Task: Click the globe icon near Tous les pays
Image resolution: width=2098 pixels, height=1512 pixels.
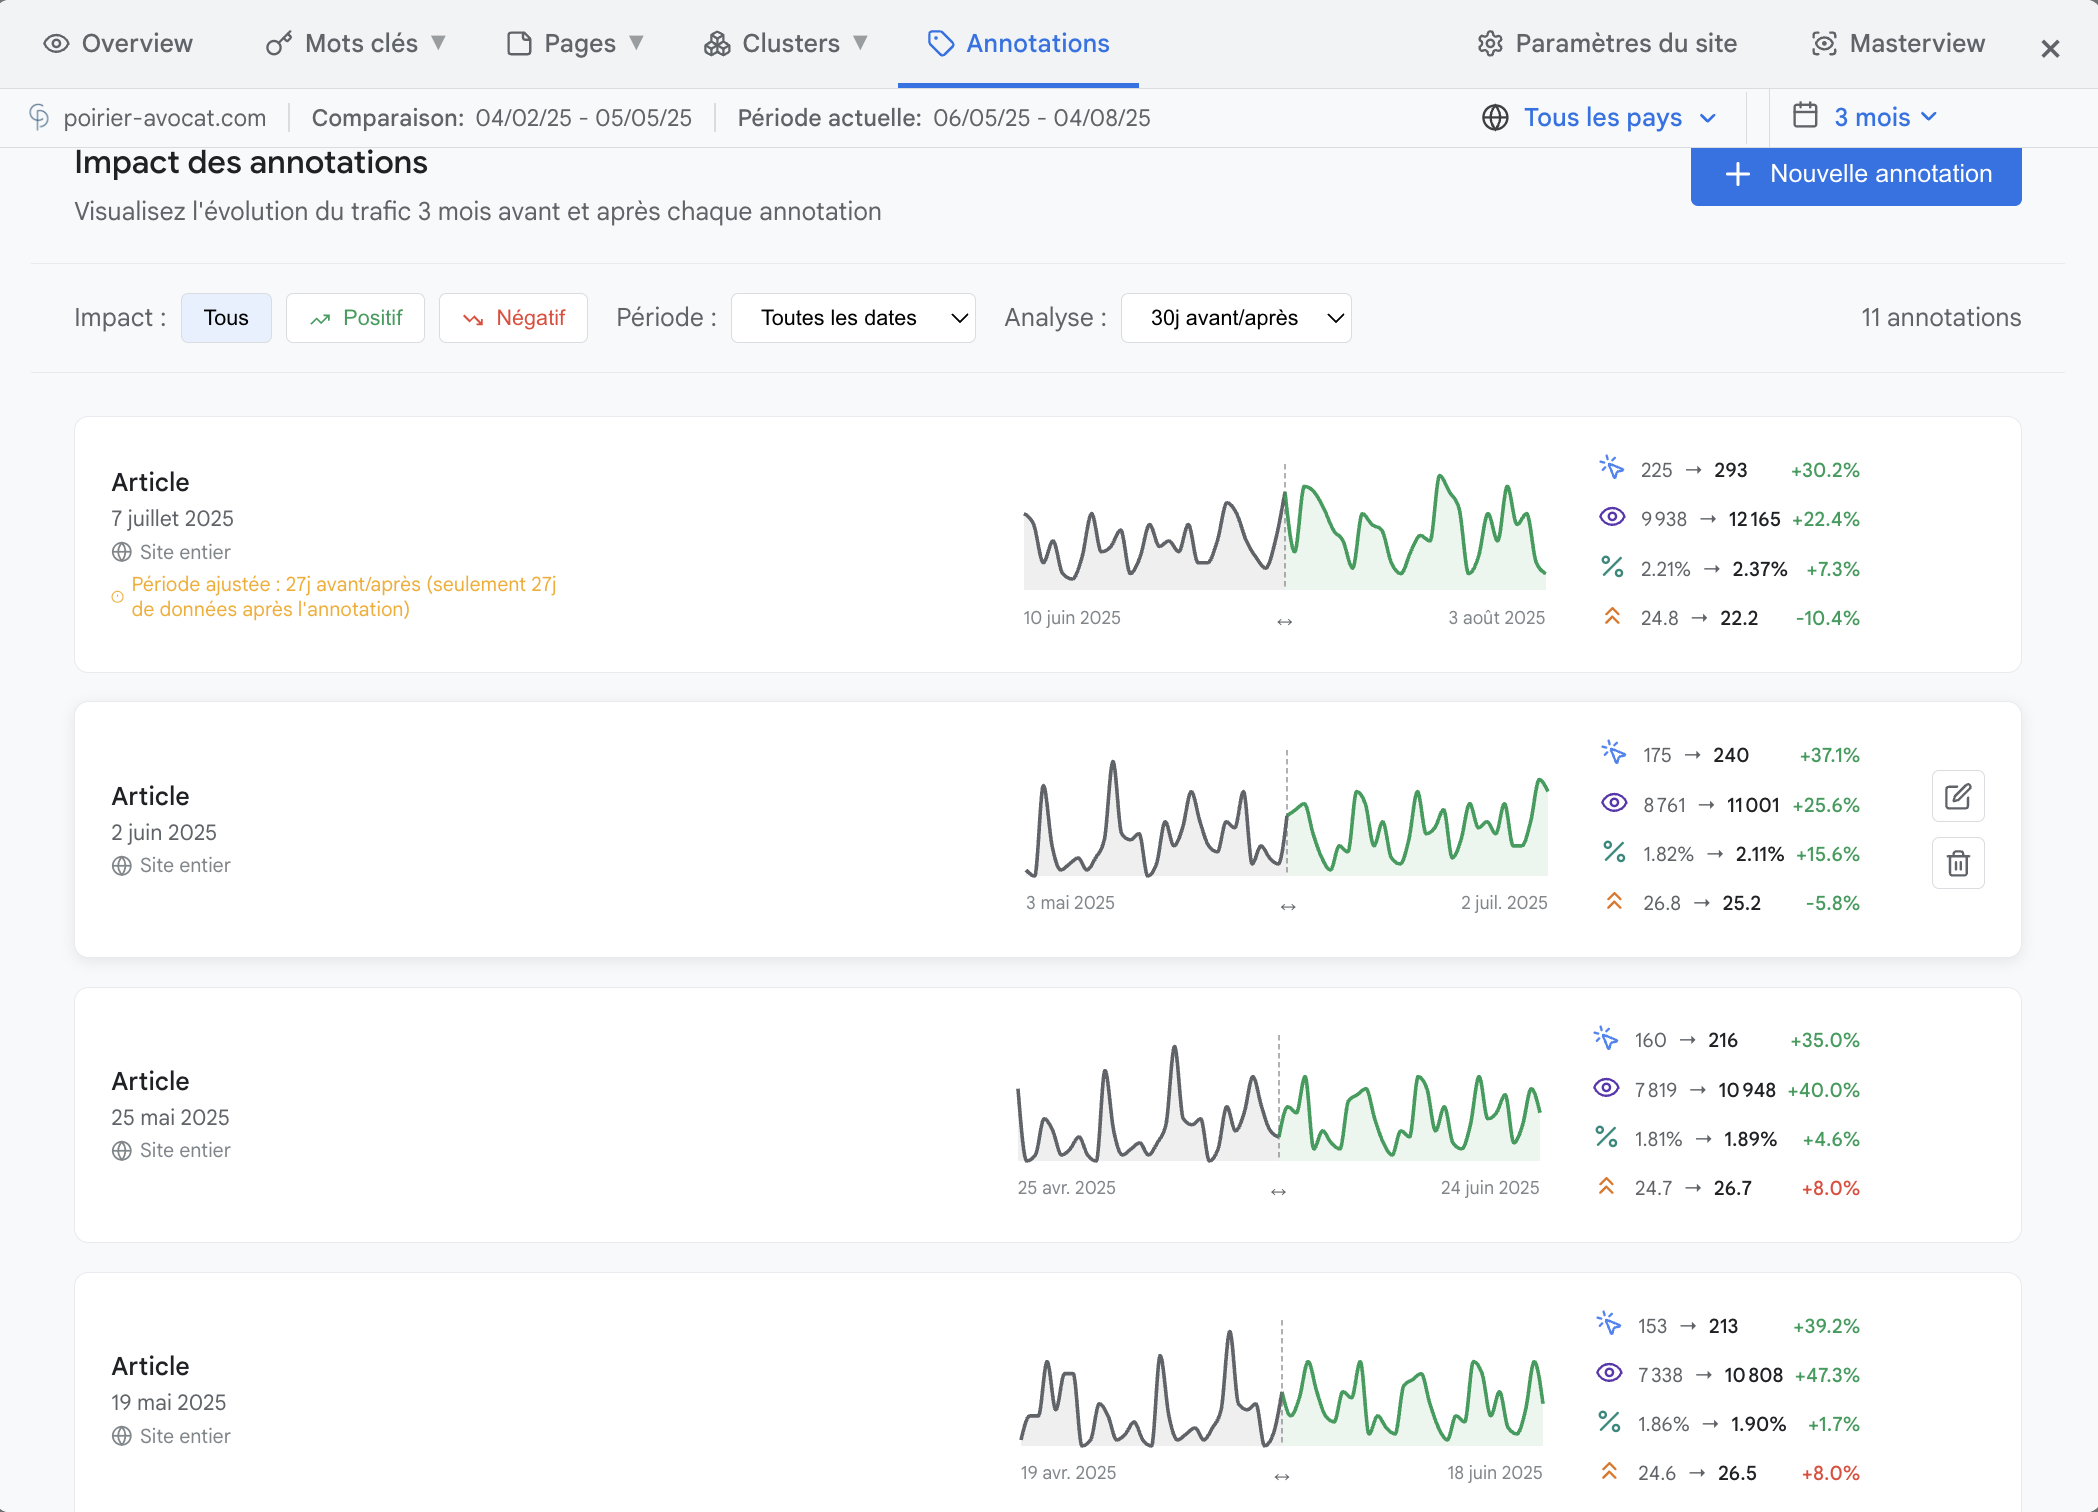Action: point(1495,118)
